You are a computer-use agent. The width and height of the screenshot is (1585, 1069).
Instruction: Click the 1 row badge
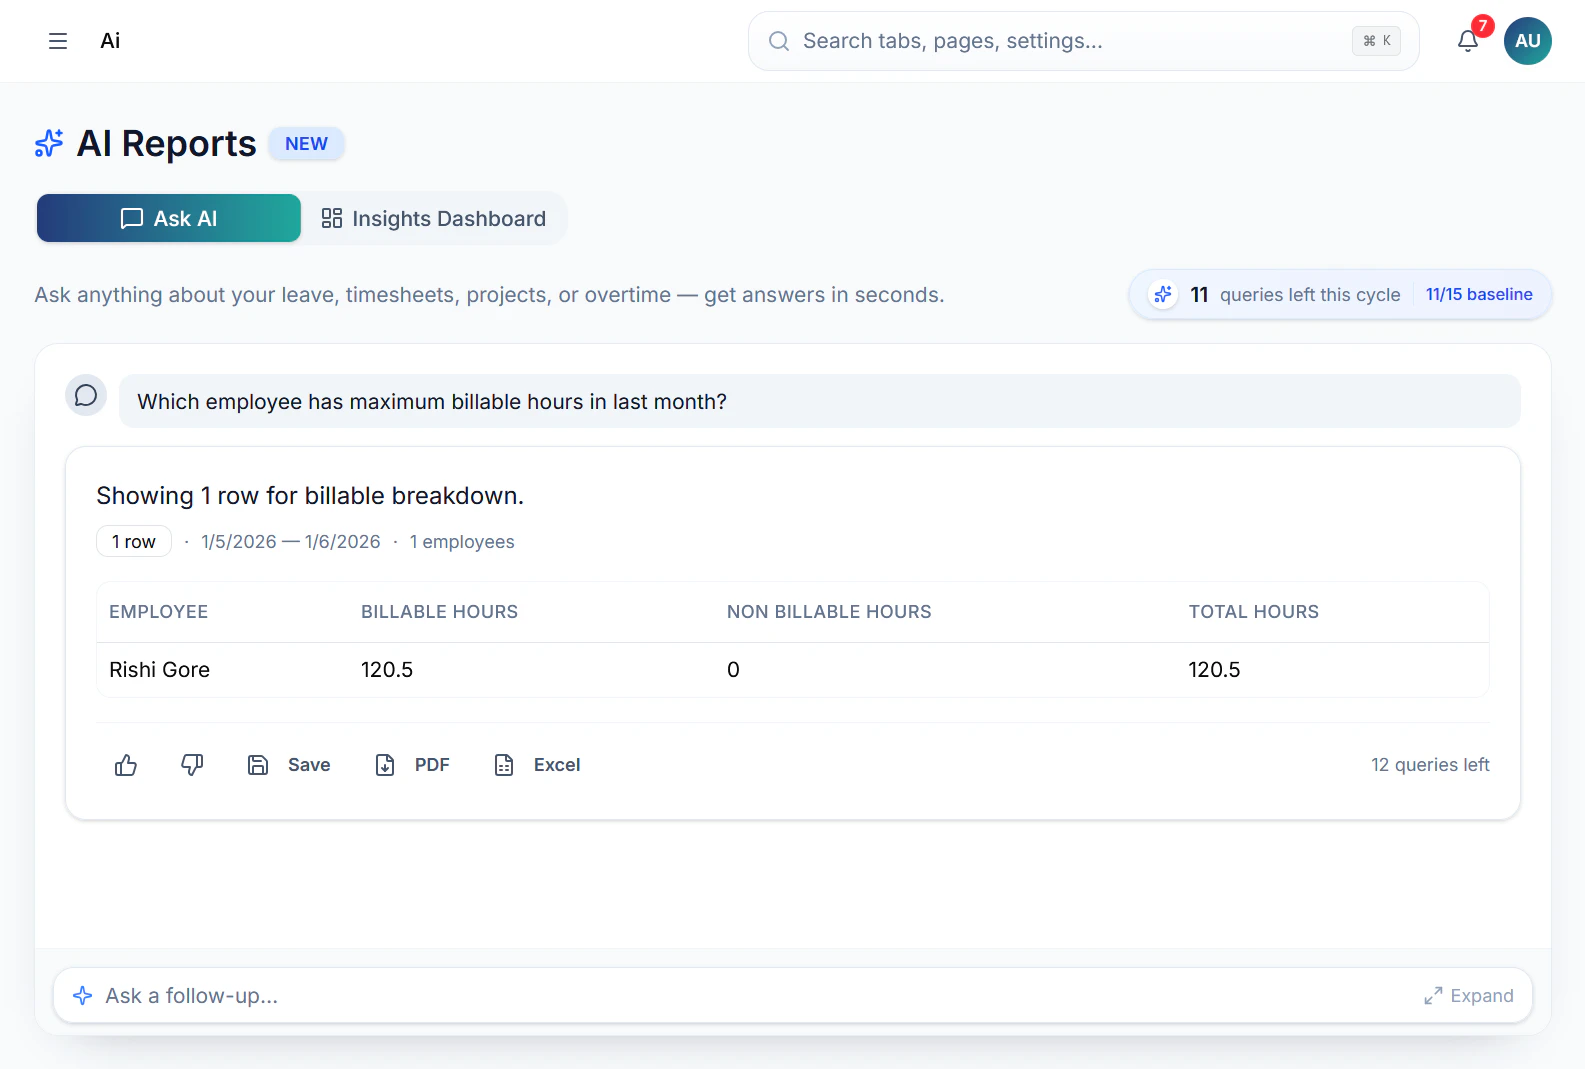(134, 541)
